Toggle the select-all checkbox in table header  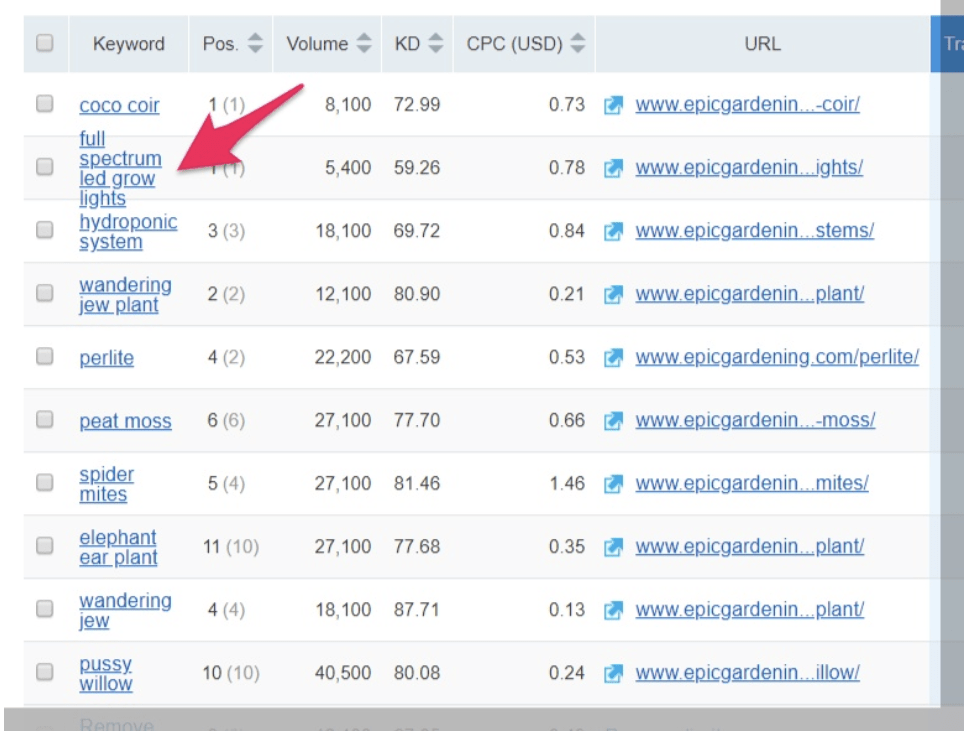pyautogui.click(x=45, y=43)
